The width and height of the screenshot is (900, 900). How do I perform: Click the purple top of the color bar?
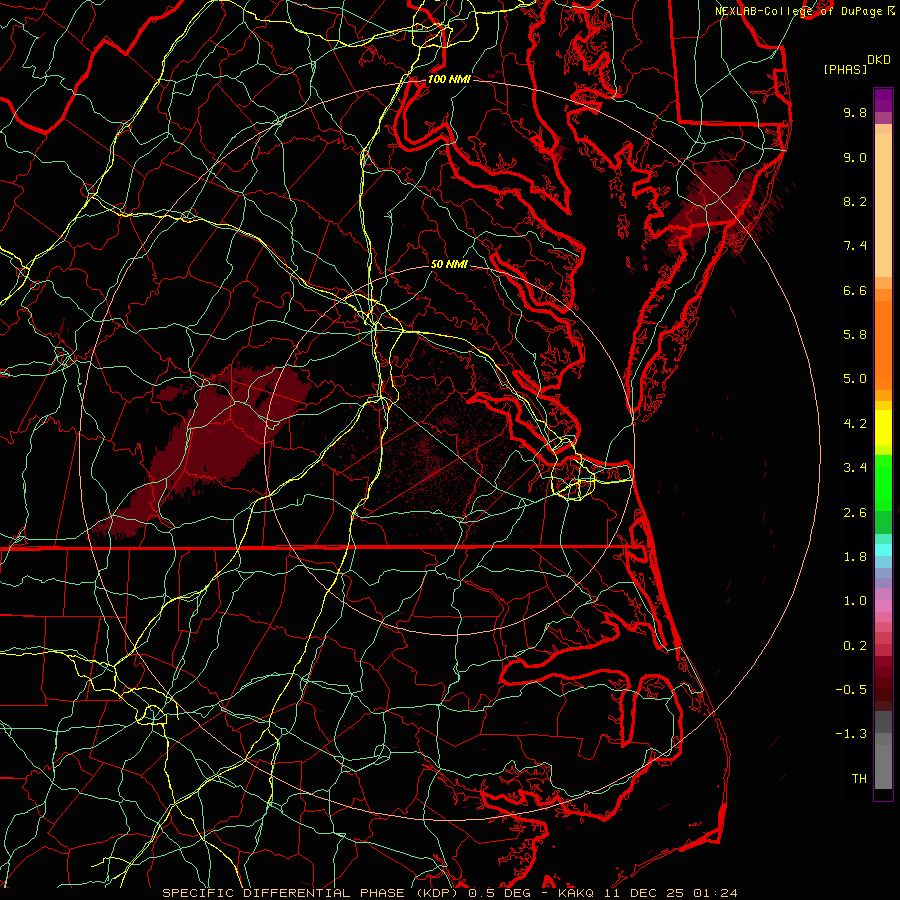coord(883,100)
